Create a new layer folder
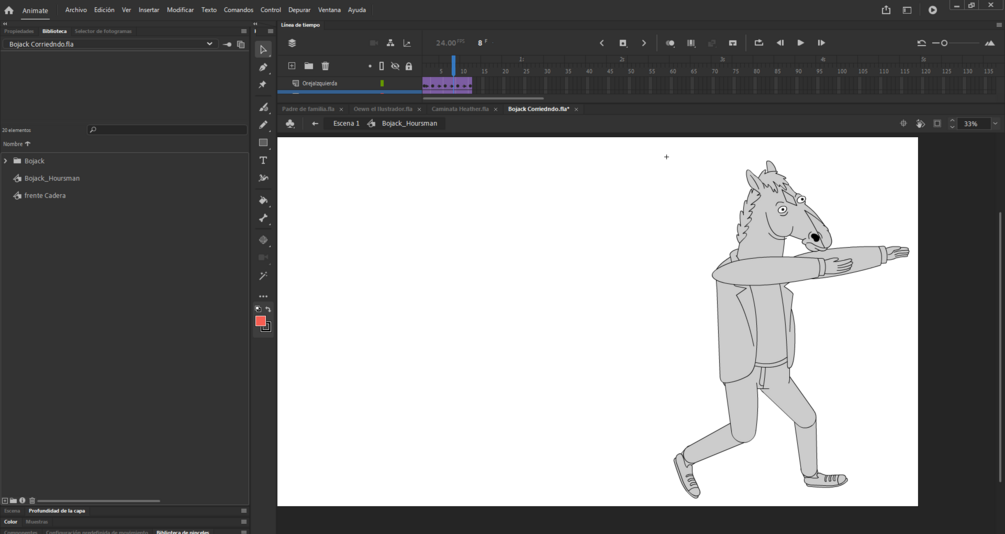Viewport: 1005px width, 534px height. point(308,66)
